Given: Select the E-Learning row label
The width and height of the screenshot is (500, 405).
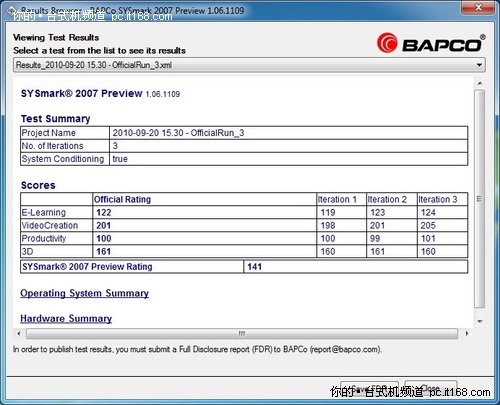Looking at the screenshot, I should tap(44, 212).
